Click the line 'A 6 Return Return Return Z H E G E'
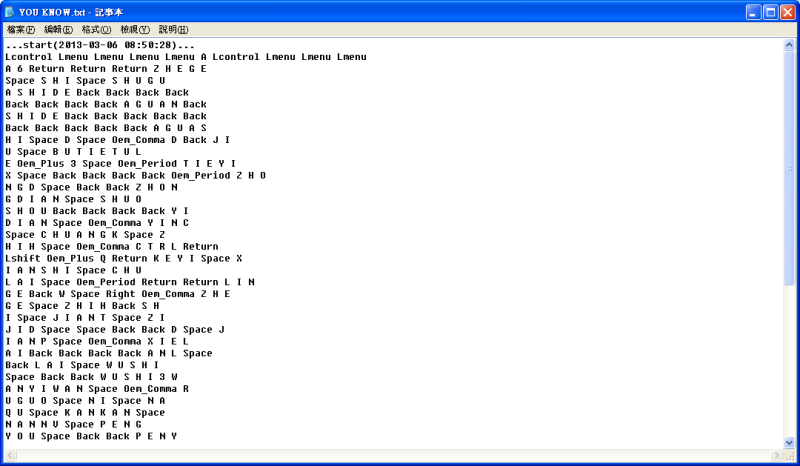800x466 pixels. click(106, 68)
